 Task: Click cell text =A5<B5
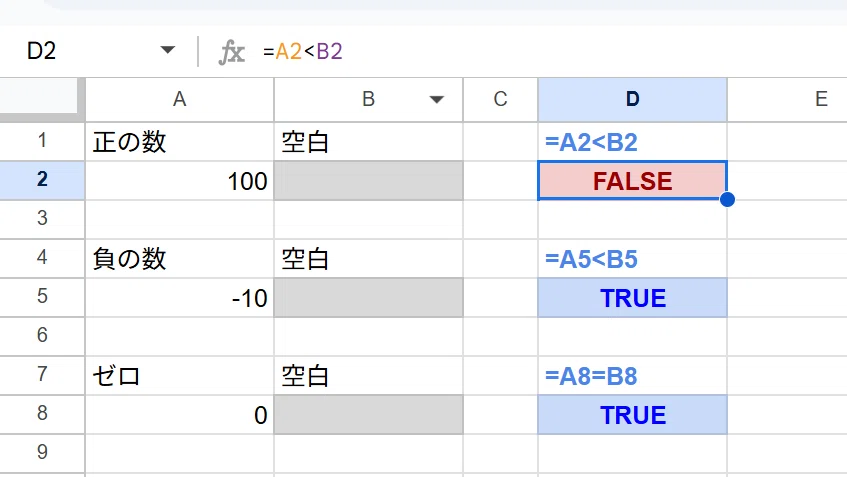click(x=591, y=259)
